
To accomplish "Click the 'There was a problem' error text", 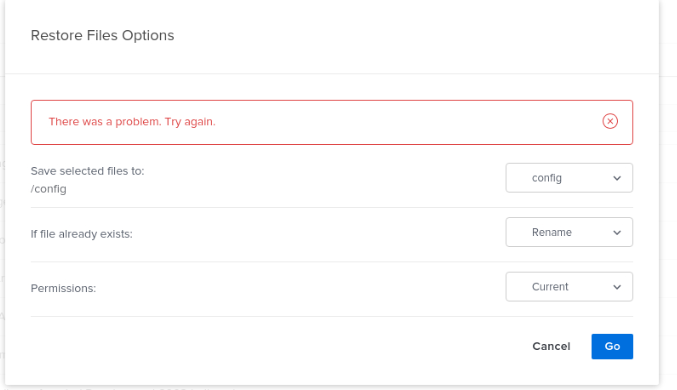I will (x=132, y=122).
